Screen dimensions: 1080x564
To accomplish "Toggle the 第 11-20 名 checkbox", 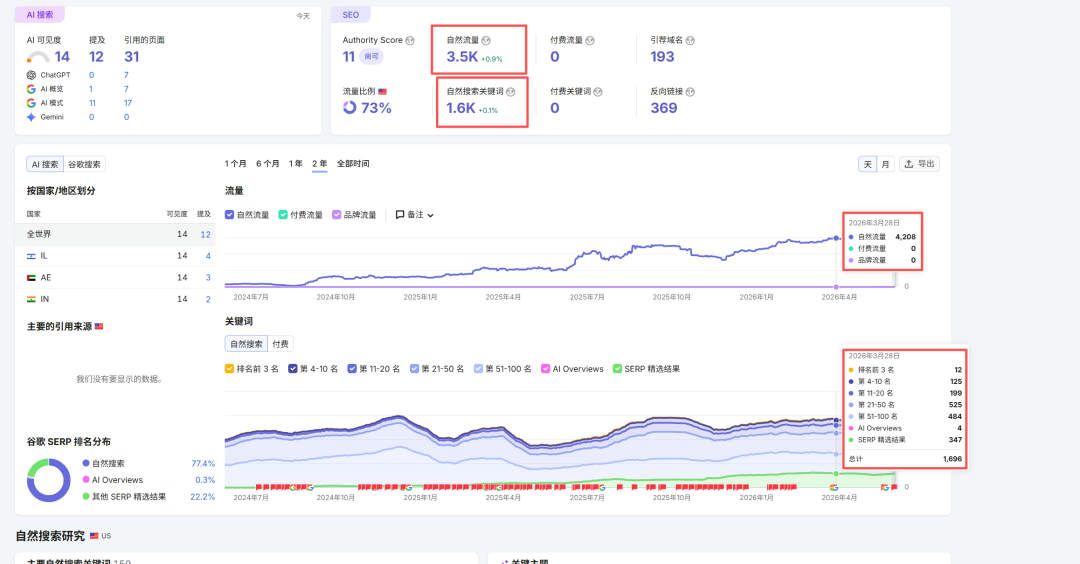I will click(352, 369).
